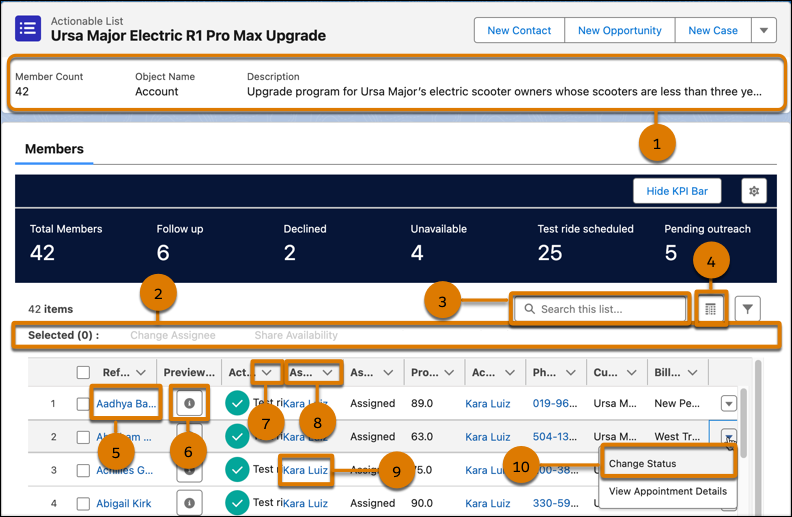Click Change Assignee action
The width and height of the screenshot is (792, 517).
point(173,335)
